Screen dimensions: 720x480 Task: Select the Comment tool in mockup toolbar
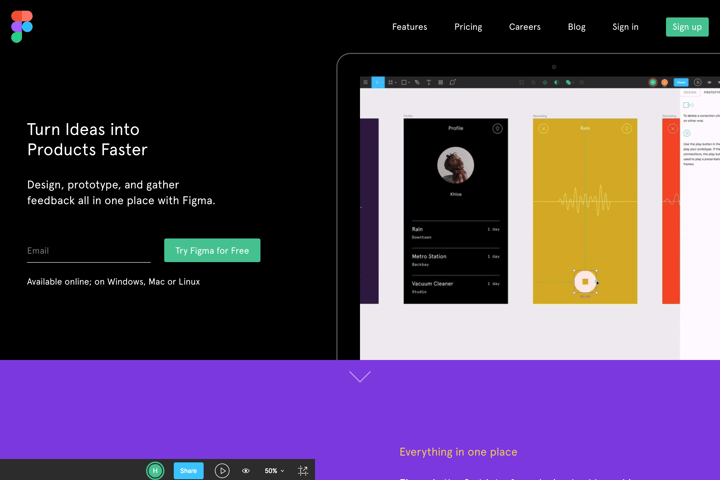click(452, 82)
